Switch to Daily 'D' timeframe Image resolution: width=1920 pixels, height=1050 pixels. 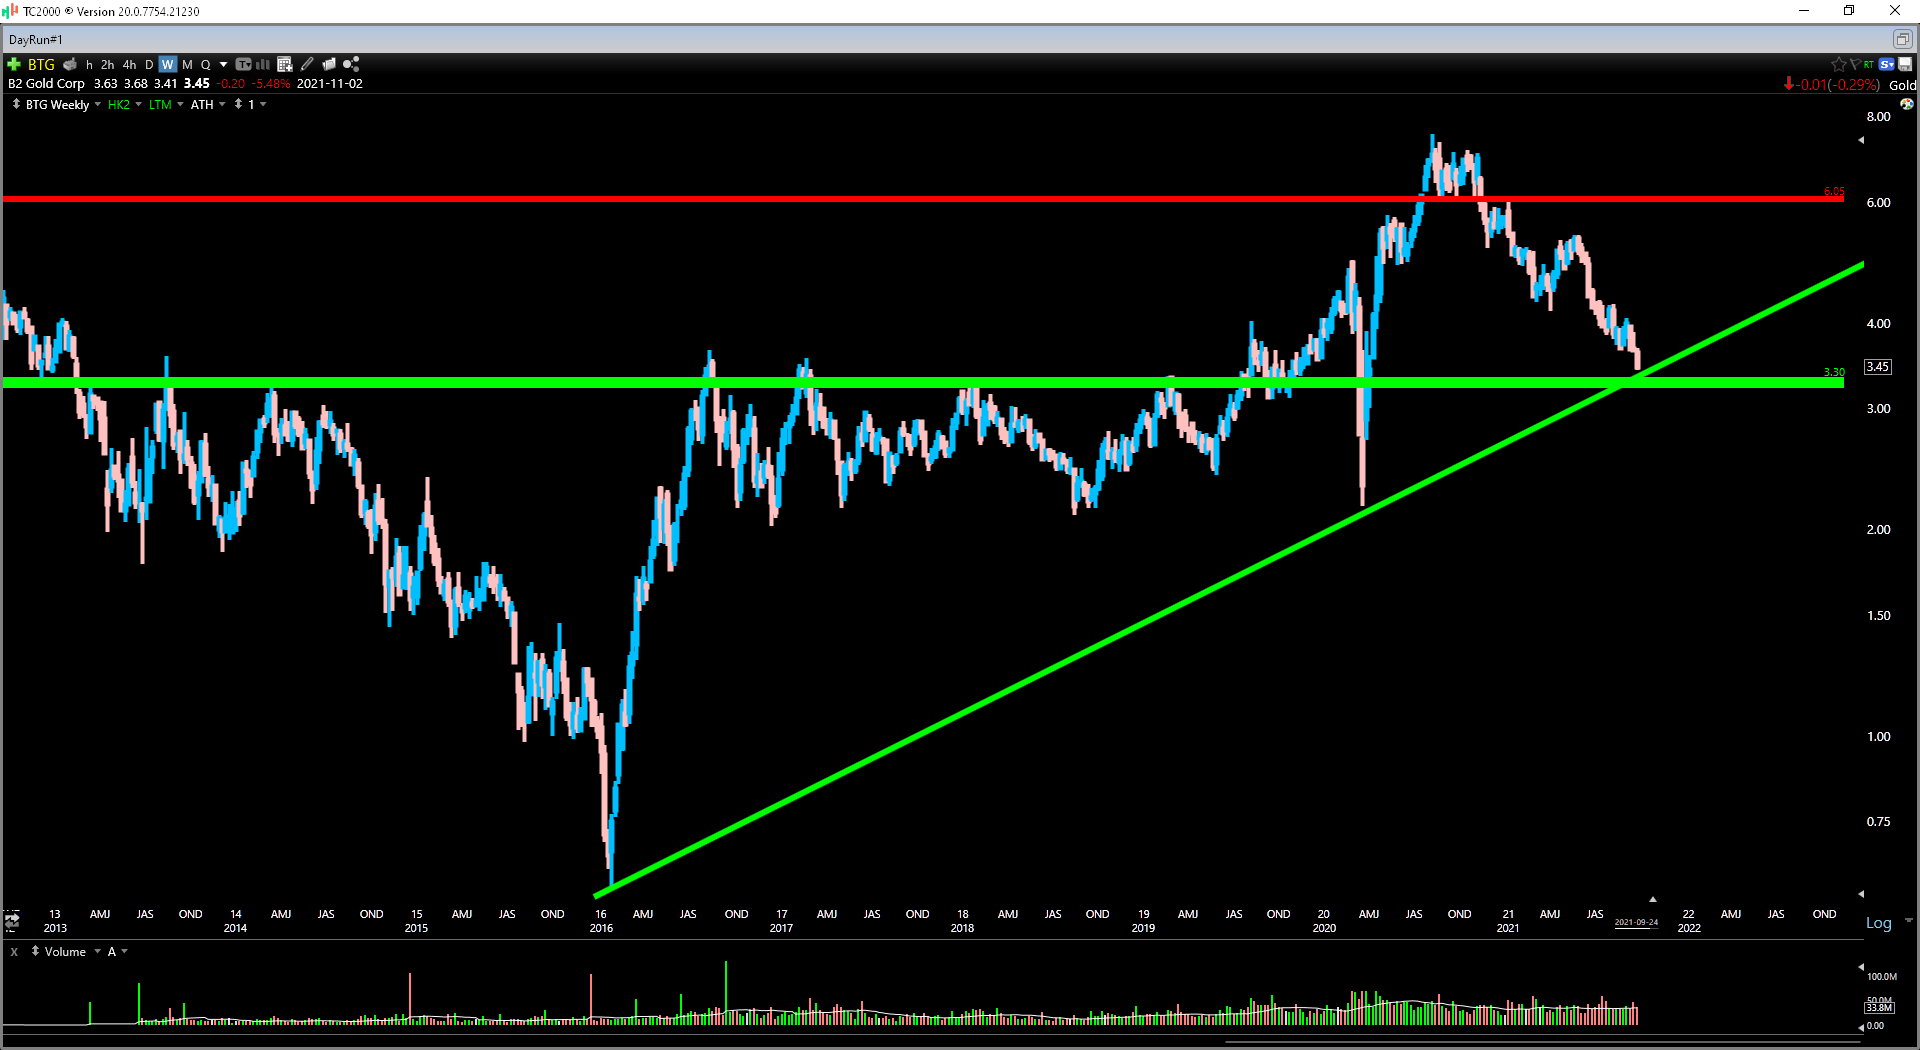pyautogui.click(x=149, y=64)
